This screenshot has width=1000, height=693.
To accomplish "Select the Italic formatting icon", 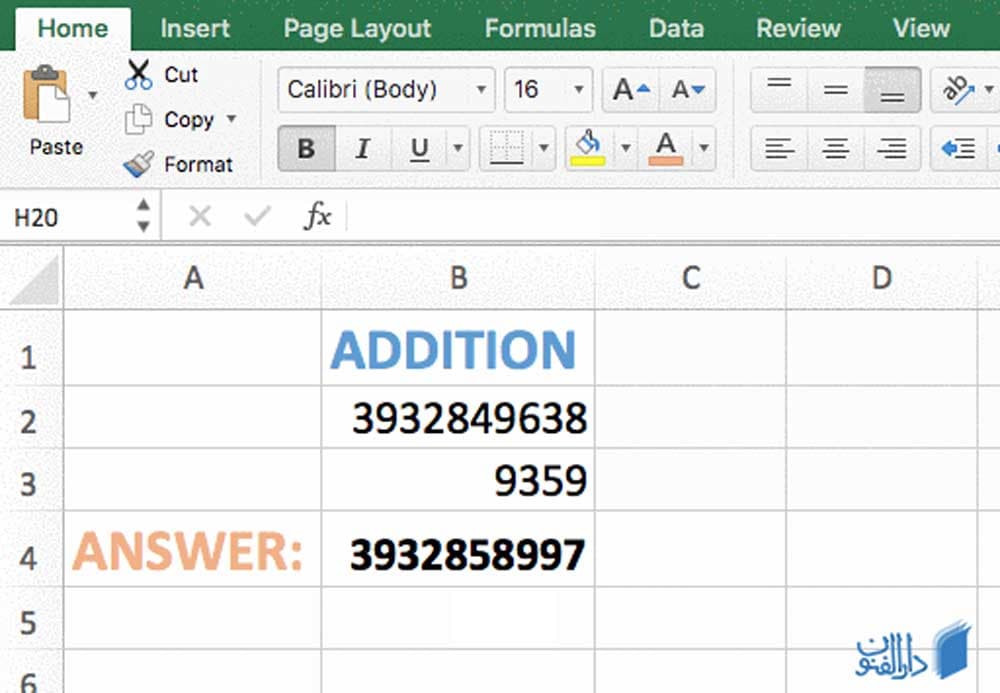I will point(362,148).
